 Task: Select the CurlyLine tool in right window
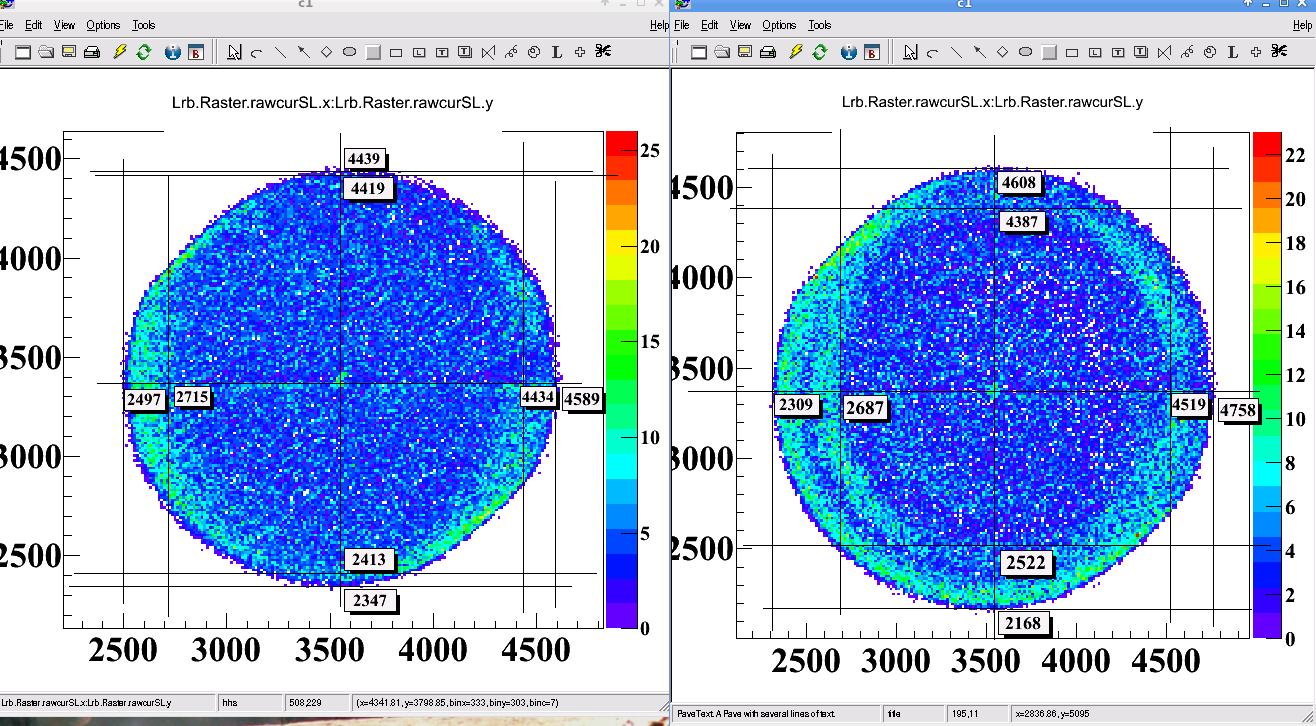pyautogui.click(x=1187, y=52)
